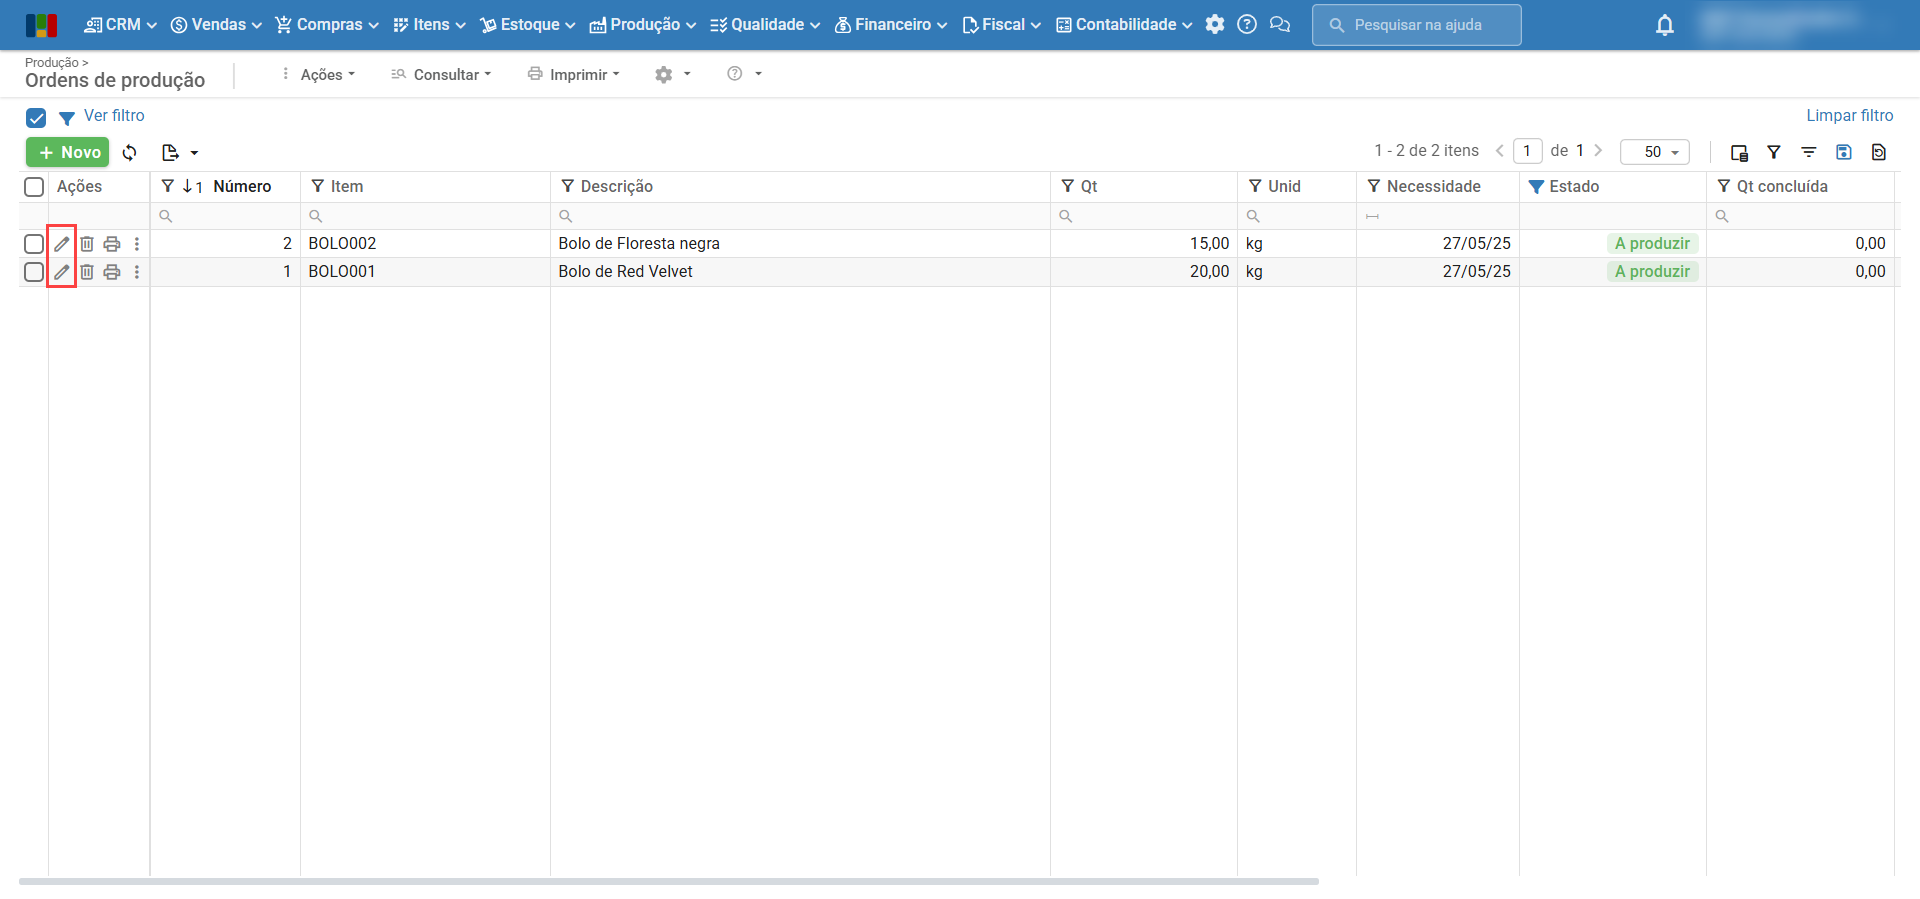Open settings gear in top navigation bar
Viewport: 1920px width, 899px height.
pos(1215,25)
